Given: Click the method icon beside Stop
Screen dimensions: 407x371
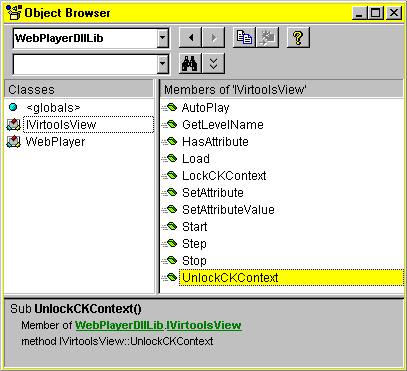Looking at the screenshot, I should (x=170, y=260).
